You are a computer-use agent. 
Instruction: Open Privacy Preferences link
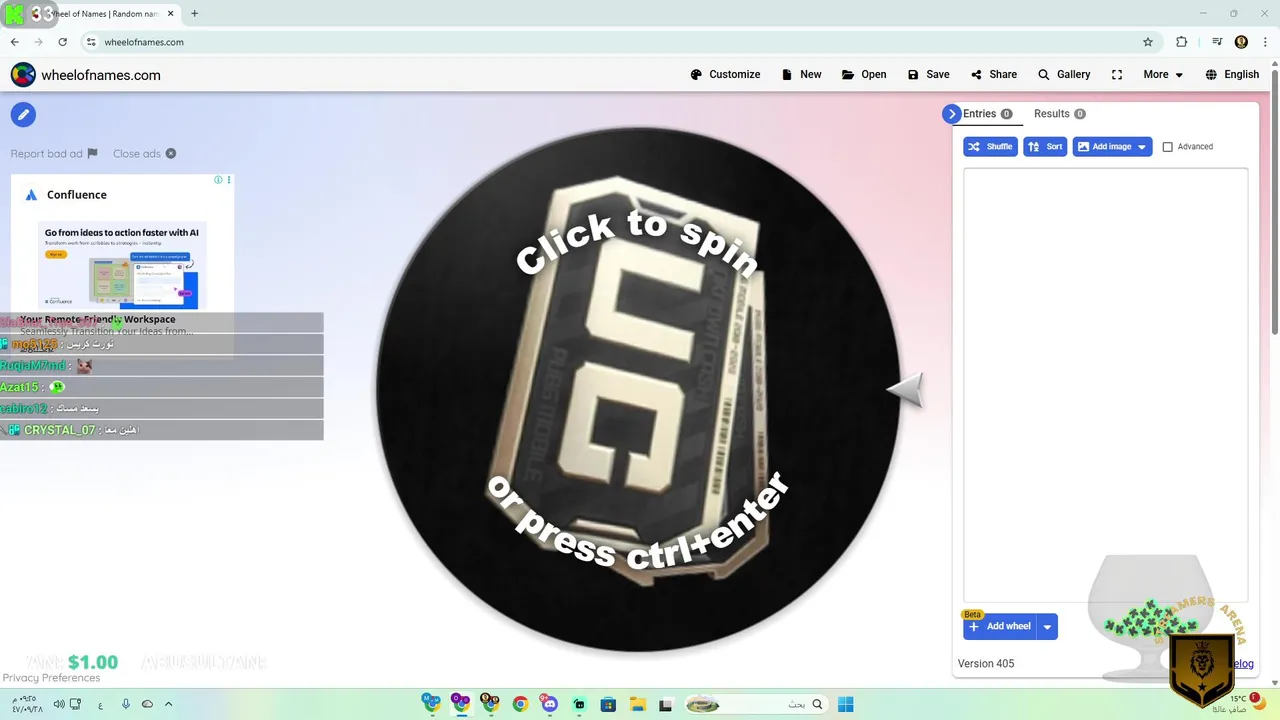click(x=51, y=678)
